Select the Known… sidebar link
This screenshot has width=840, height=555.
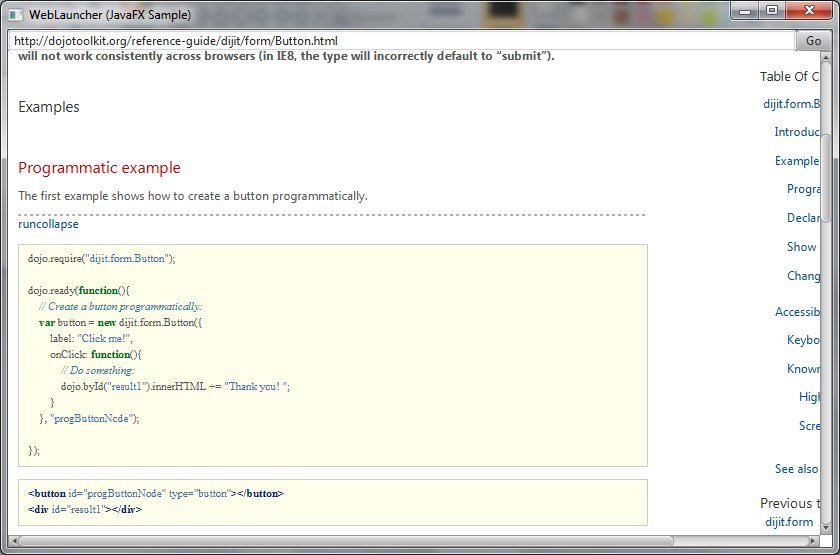(x=803, y=369)
